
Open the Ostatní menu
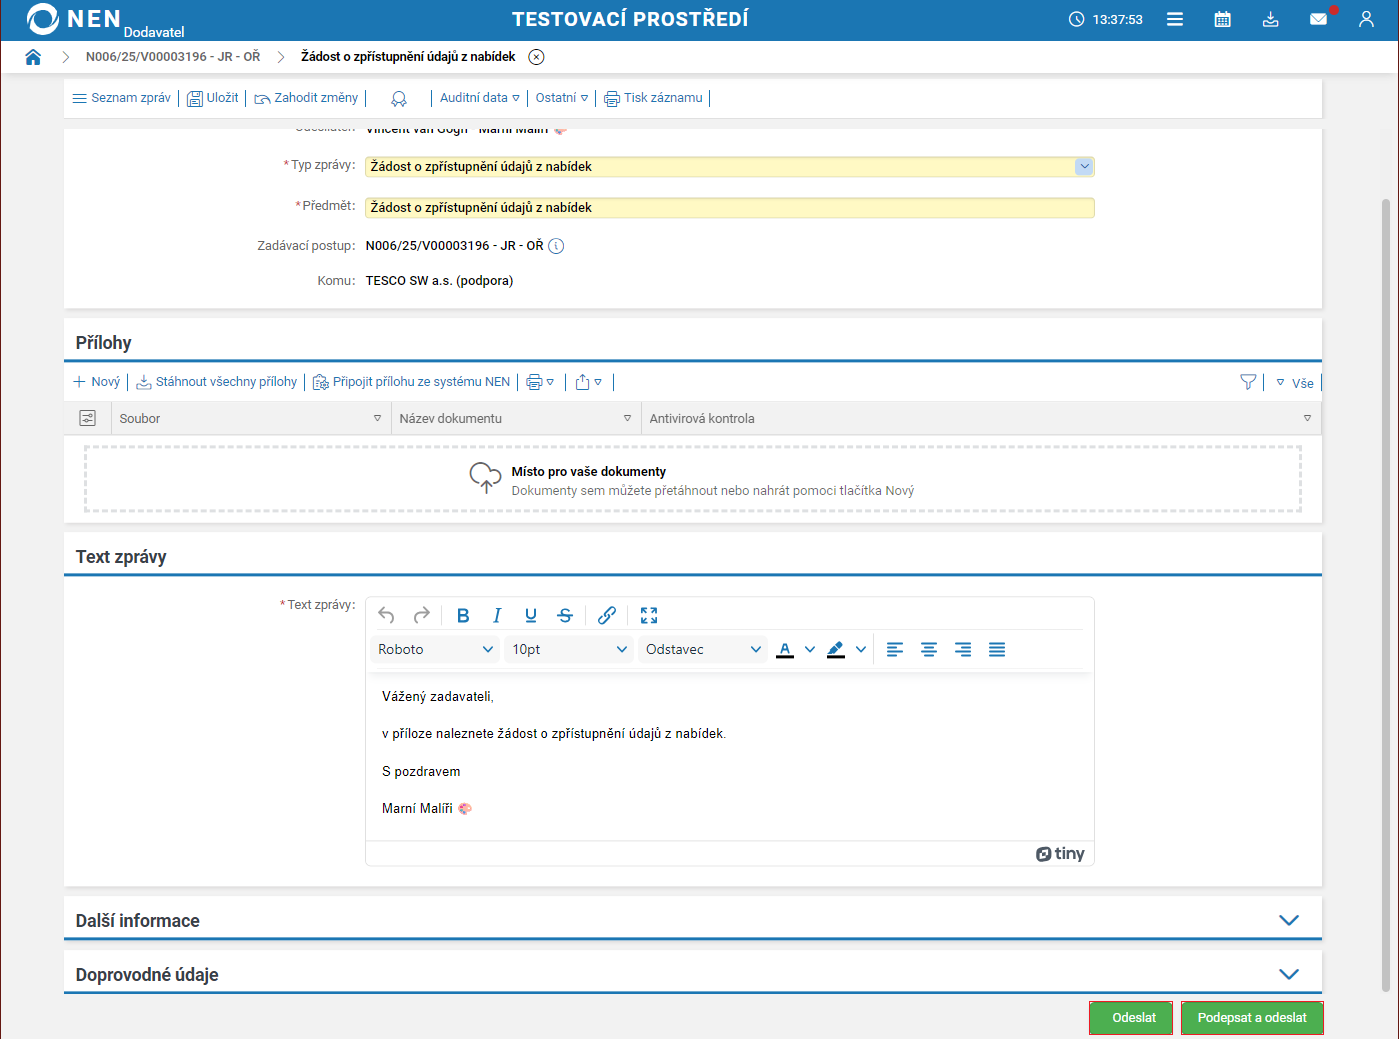coord(562,98)
